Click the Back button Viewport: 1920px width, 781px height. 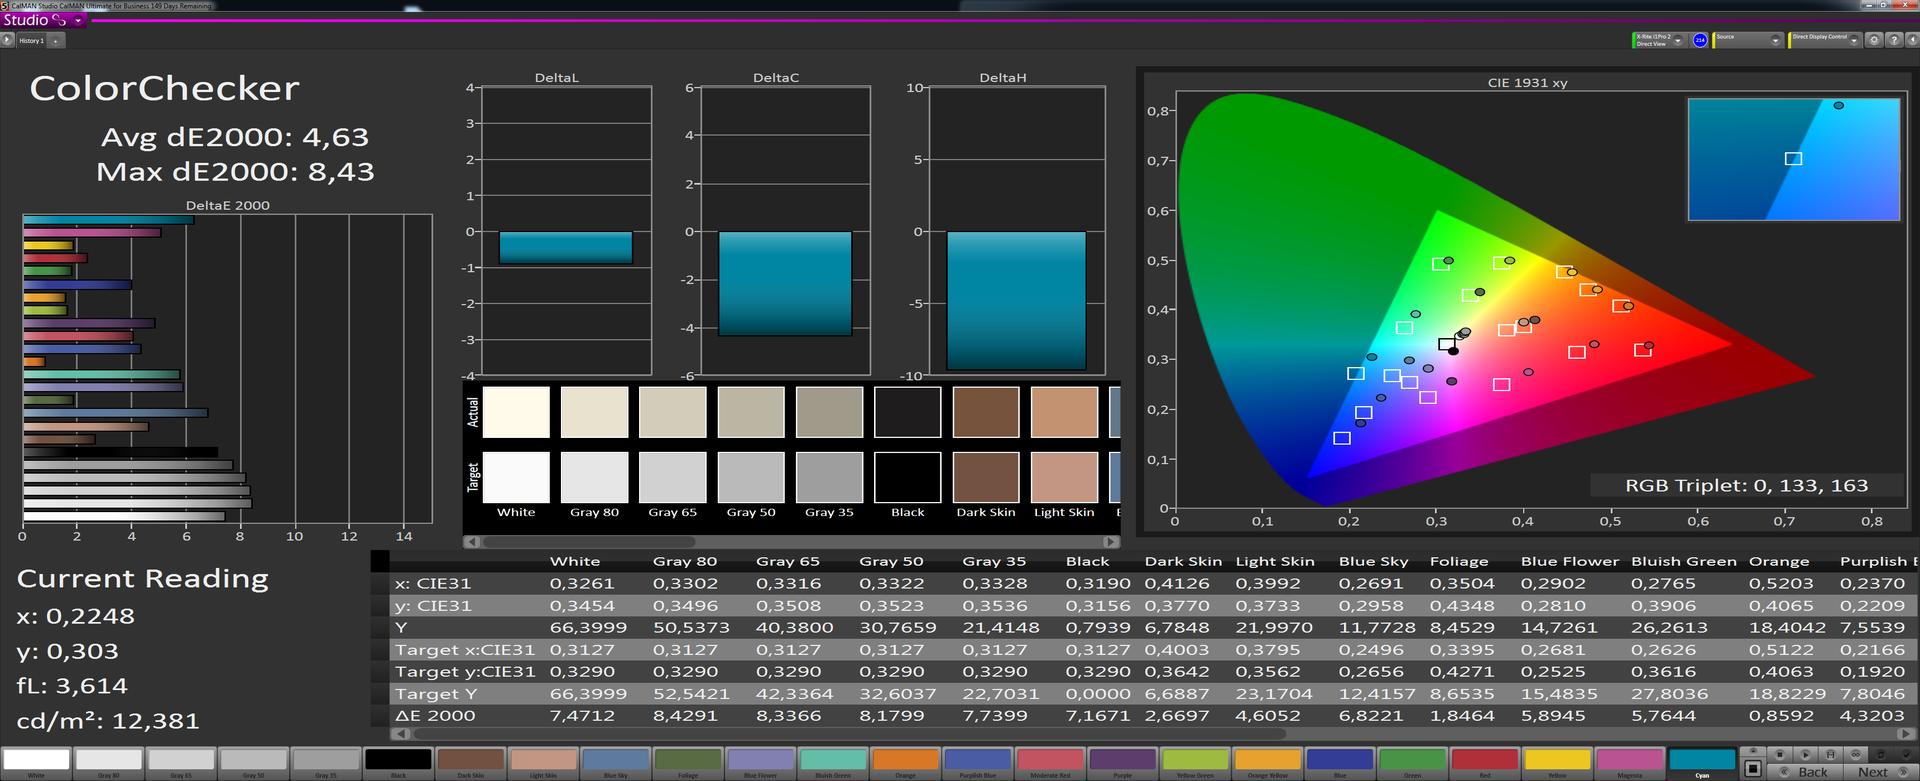click(x=1804, y=772)
